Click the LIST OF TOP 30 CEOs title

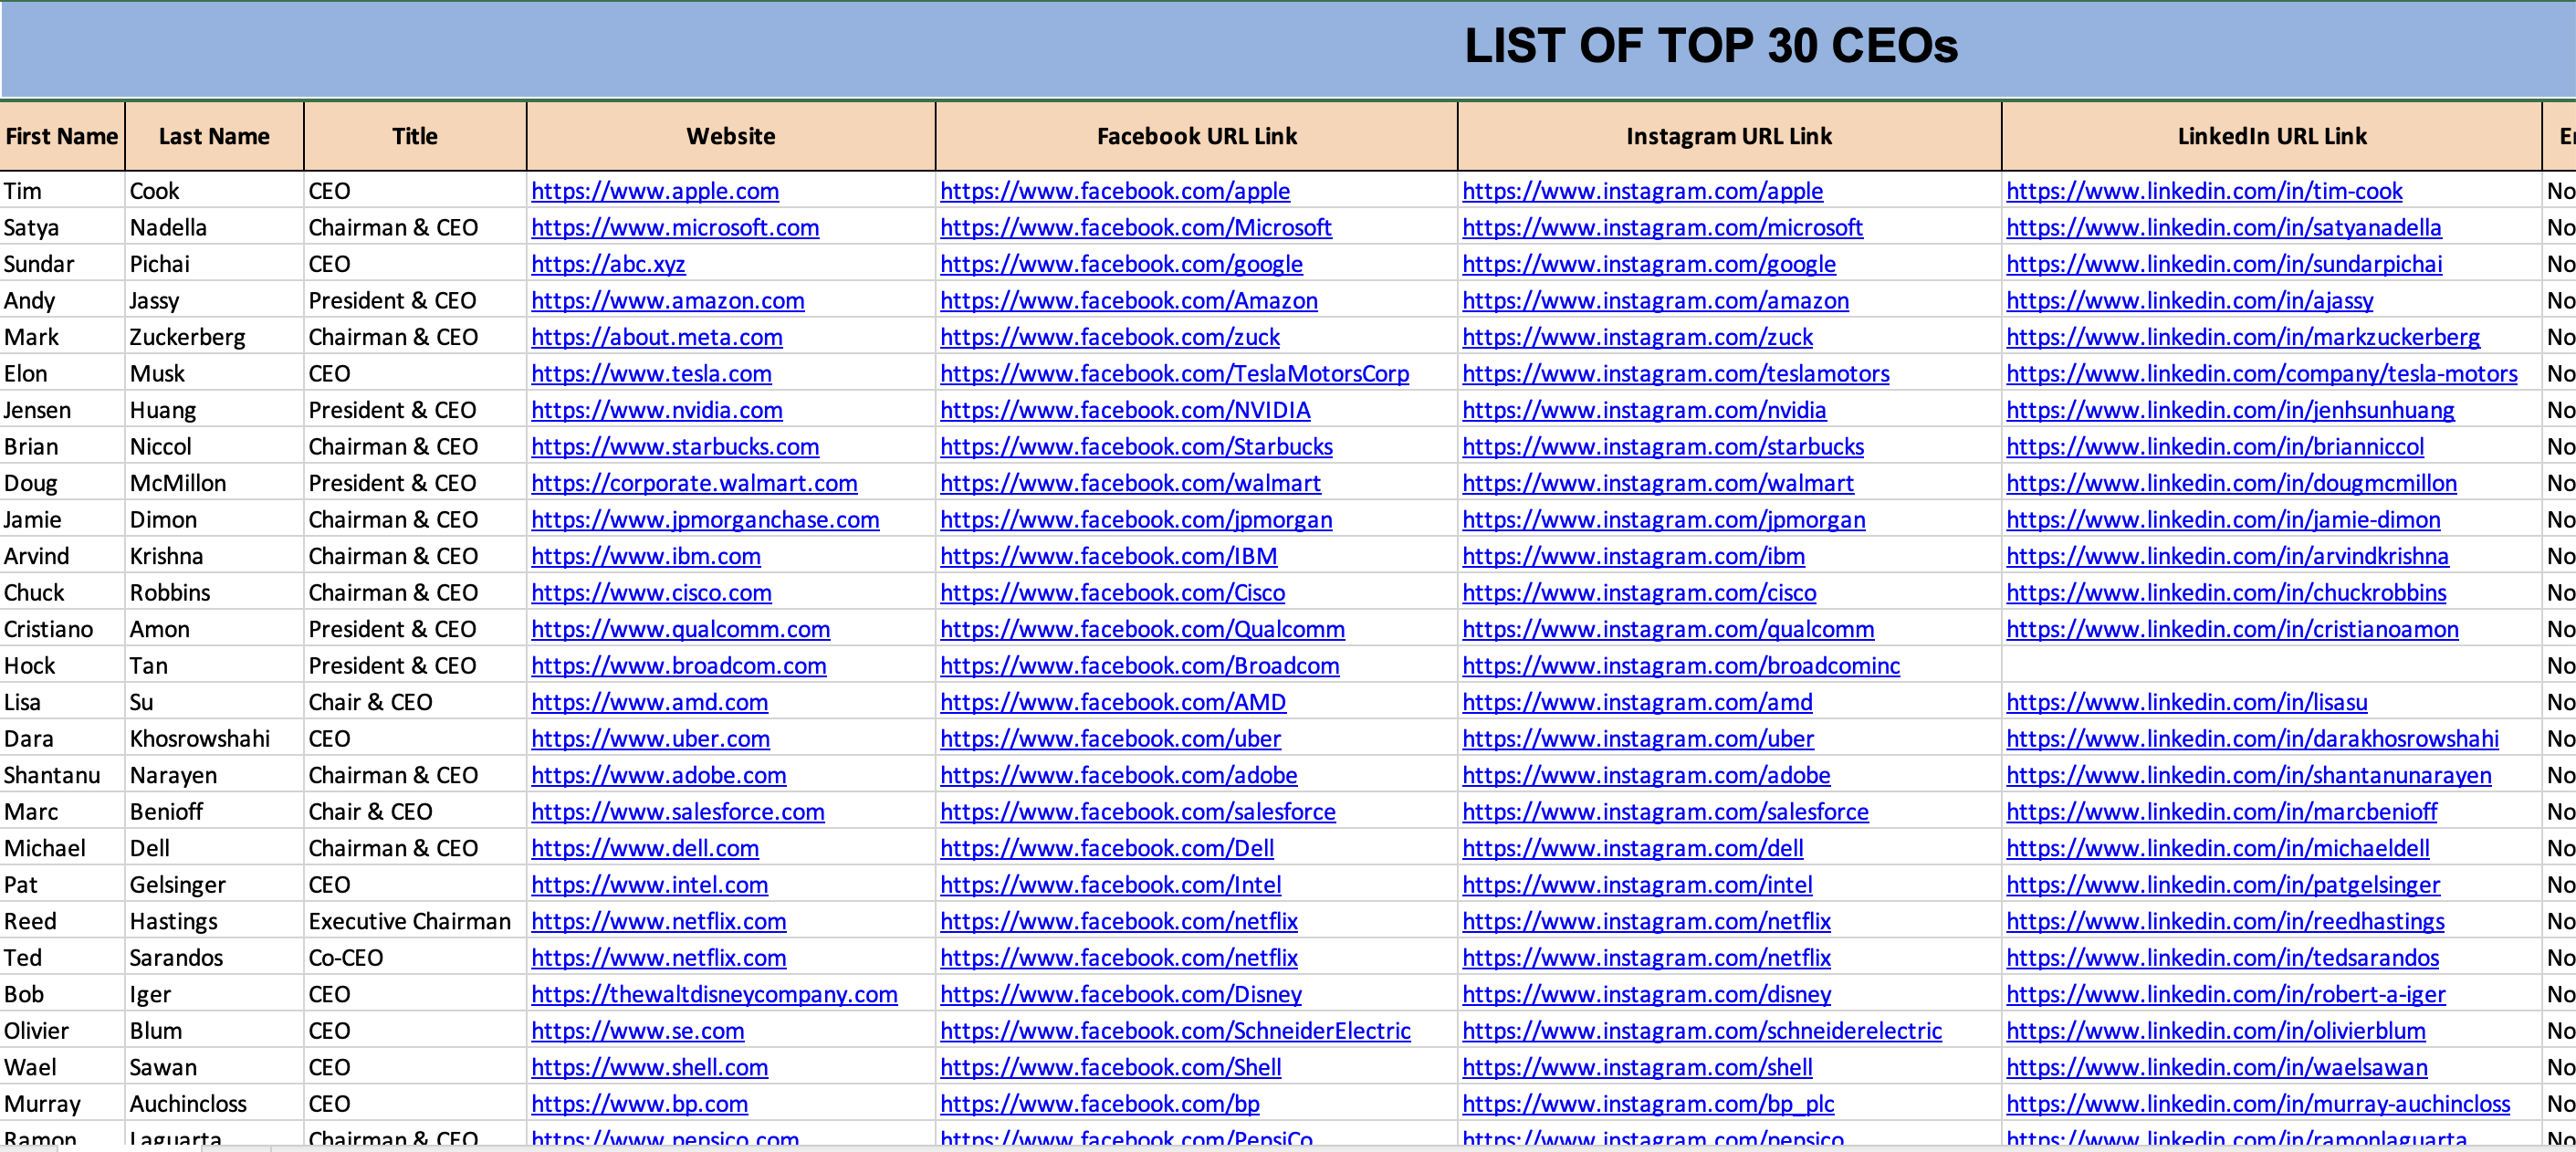pyautogui.click(x=1711, y=46)
